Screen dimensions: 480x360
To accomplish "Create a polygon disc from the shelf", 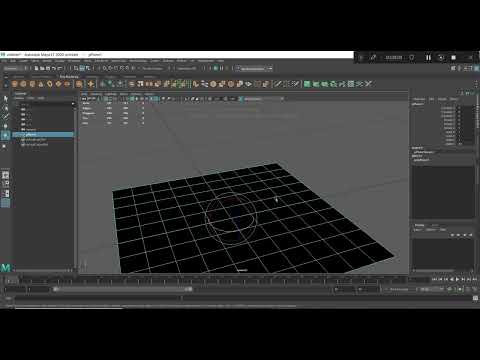I will click(x=67, y=84).
